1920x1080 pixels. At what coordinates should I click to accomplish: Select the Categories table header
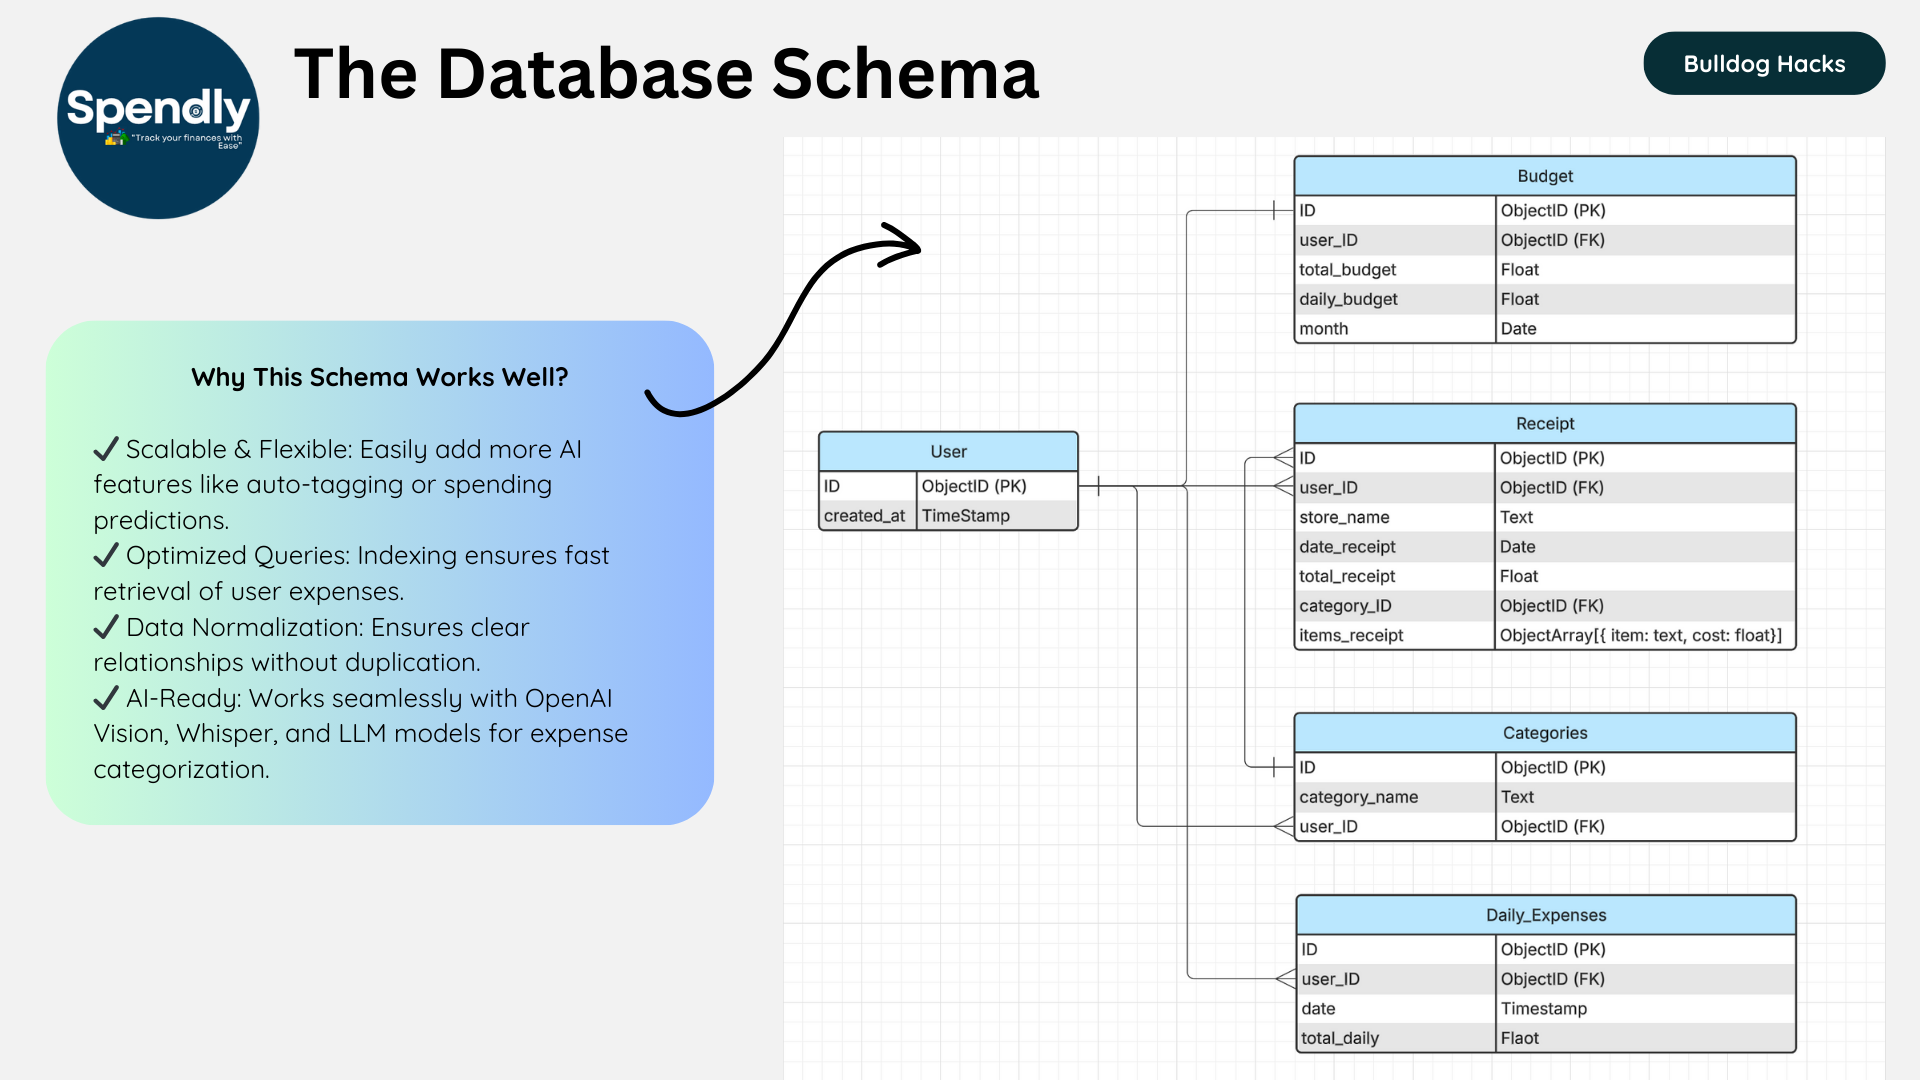tap(1544, 733)
